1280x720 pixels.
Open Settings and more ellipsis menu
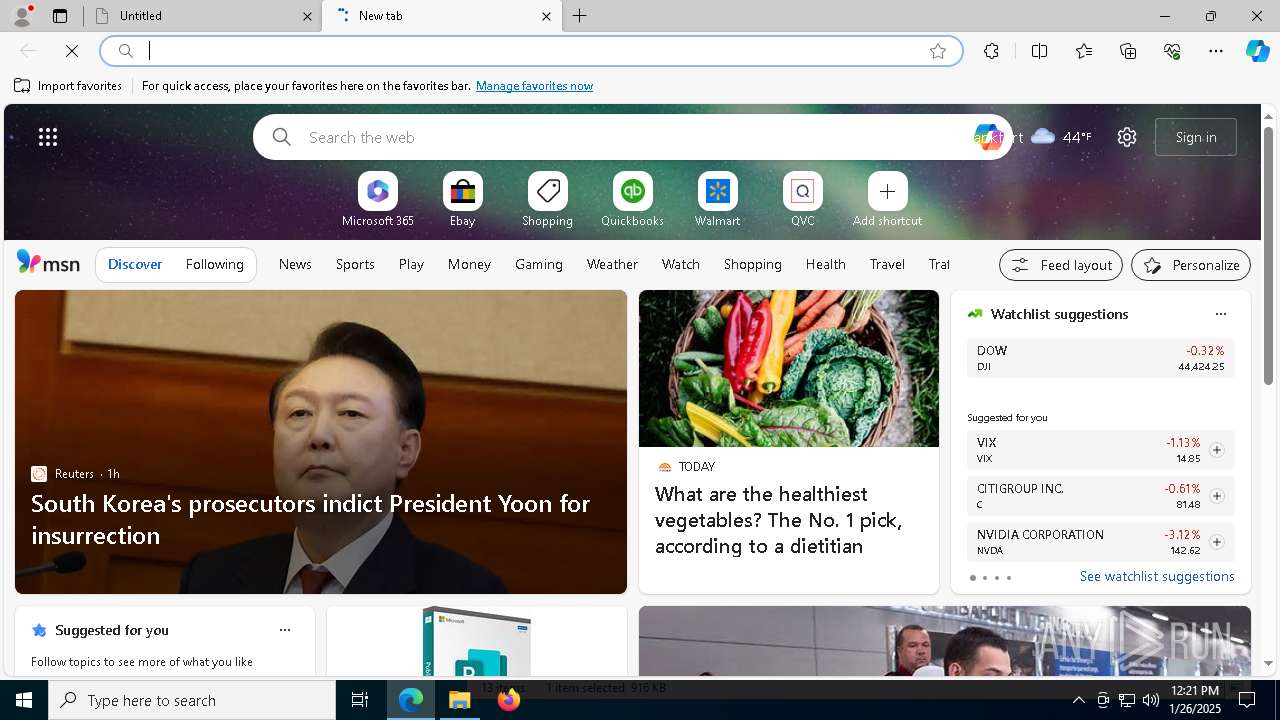click(x=1216, y=51)
